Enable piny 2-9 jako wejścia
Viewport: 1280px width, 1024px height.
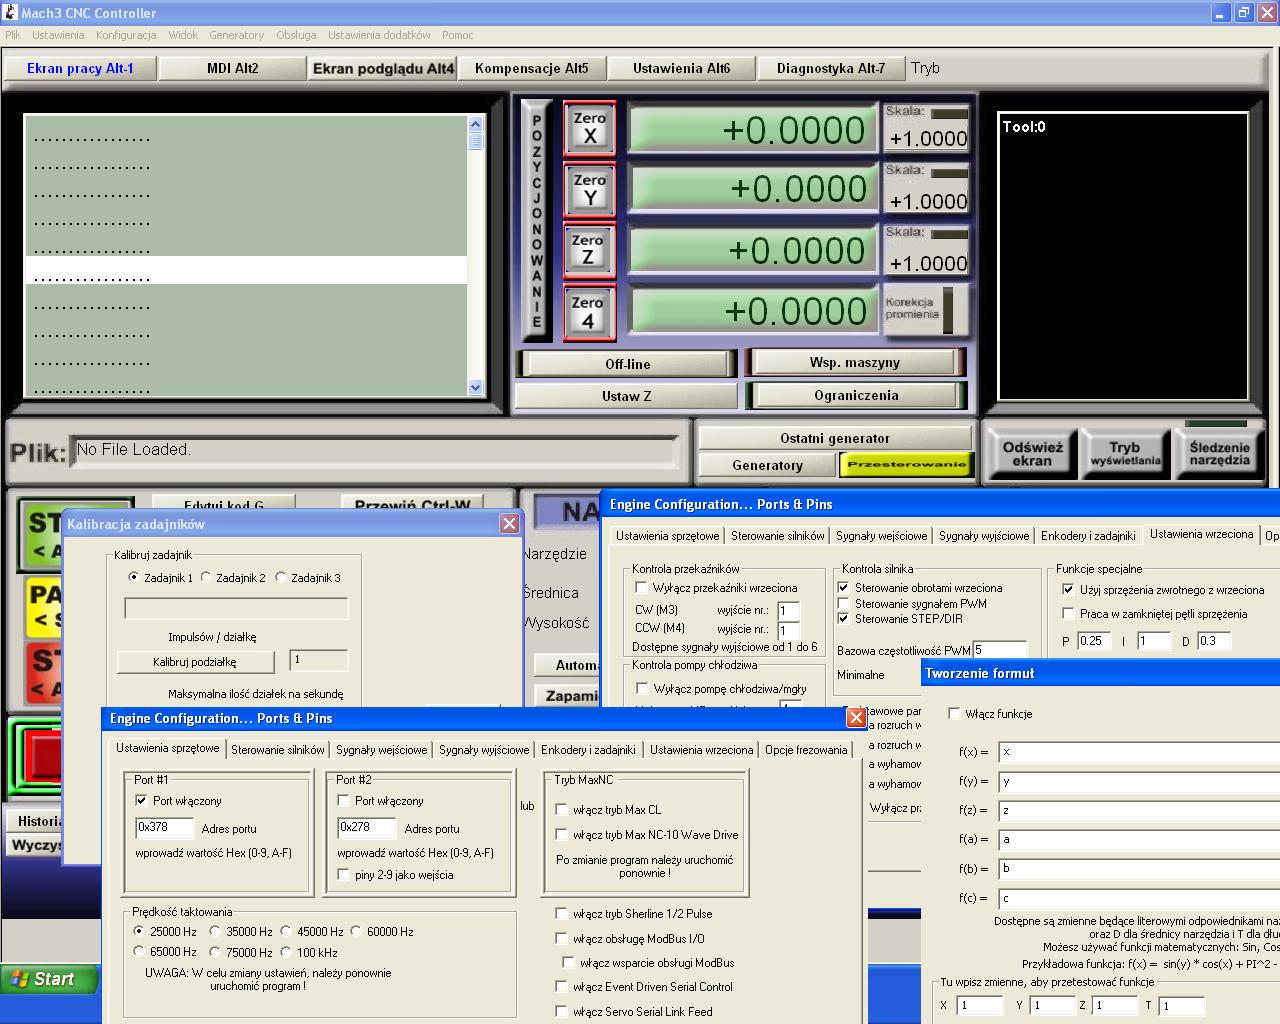pos(343,875)
